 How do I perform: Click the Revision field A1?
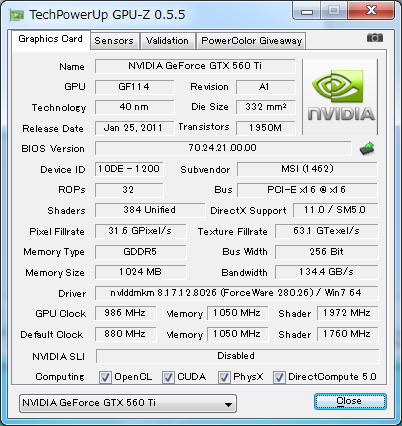(266, 87)
